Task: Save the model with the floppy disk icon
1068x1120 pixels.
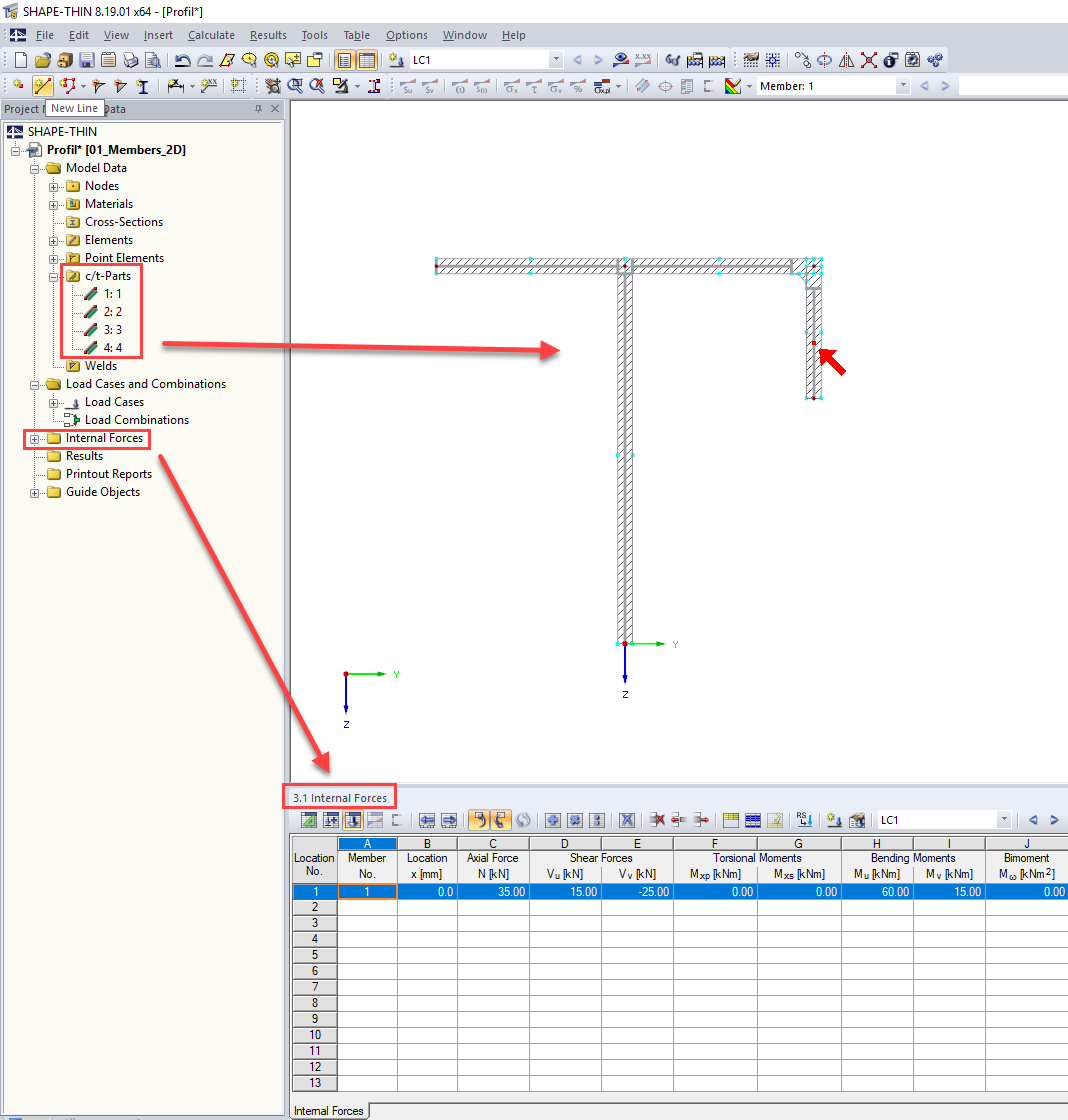Action: (x=86, y=60)
